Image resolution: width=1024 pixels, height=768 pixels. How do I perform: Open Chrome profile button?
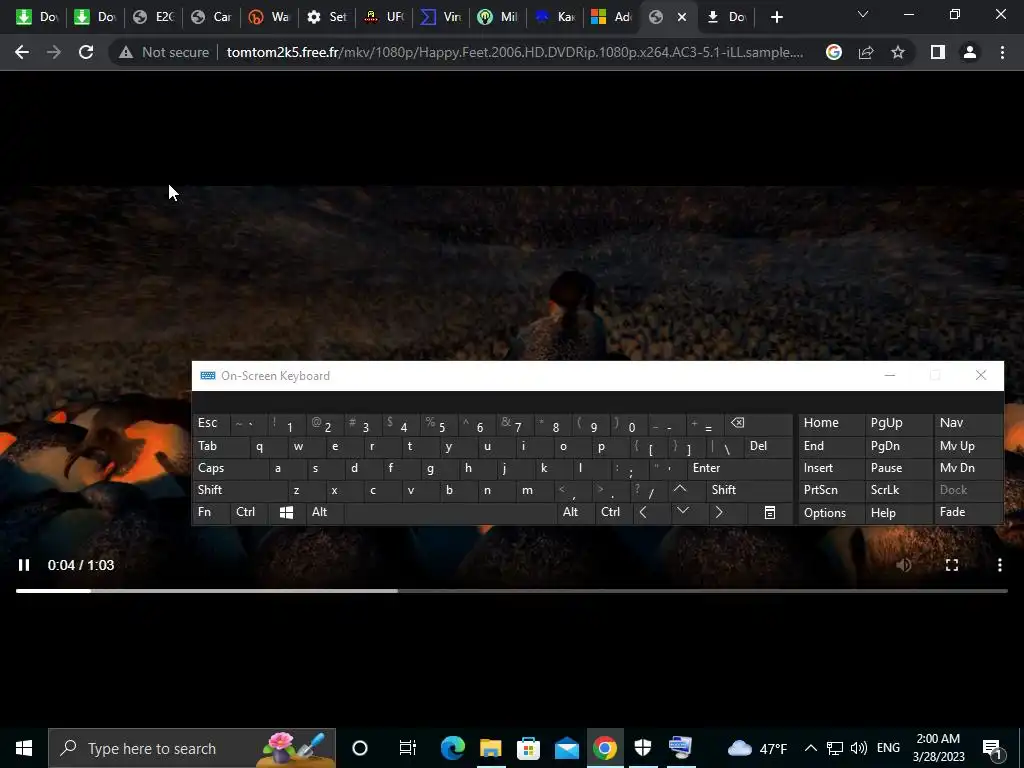pos(970,52)
